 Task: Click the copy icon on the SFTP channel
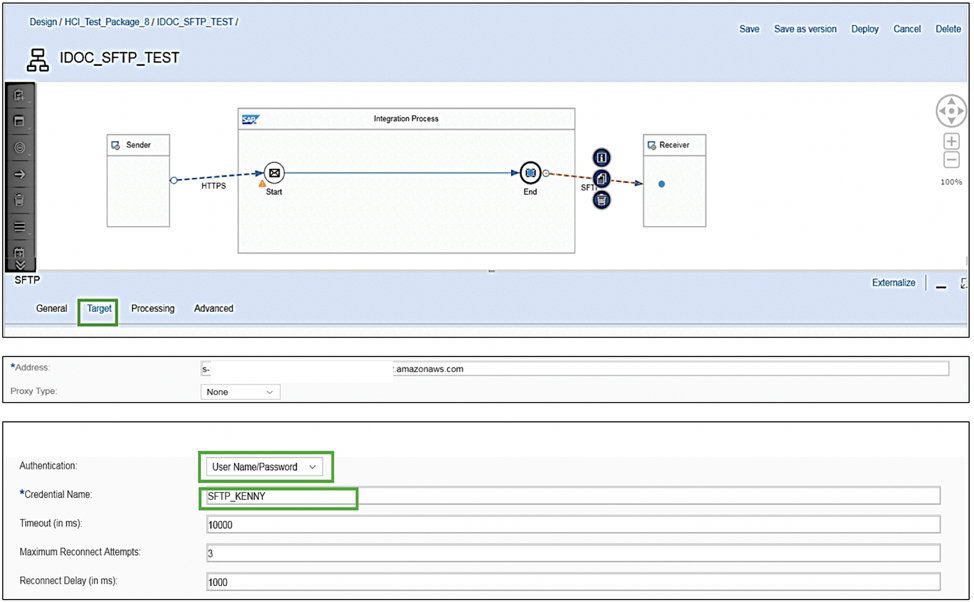602,179
